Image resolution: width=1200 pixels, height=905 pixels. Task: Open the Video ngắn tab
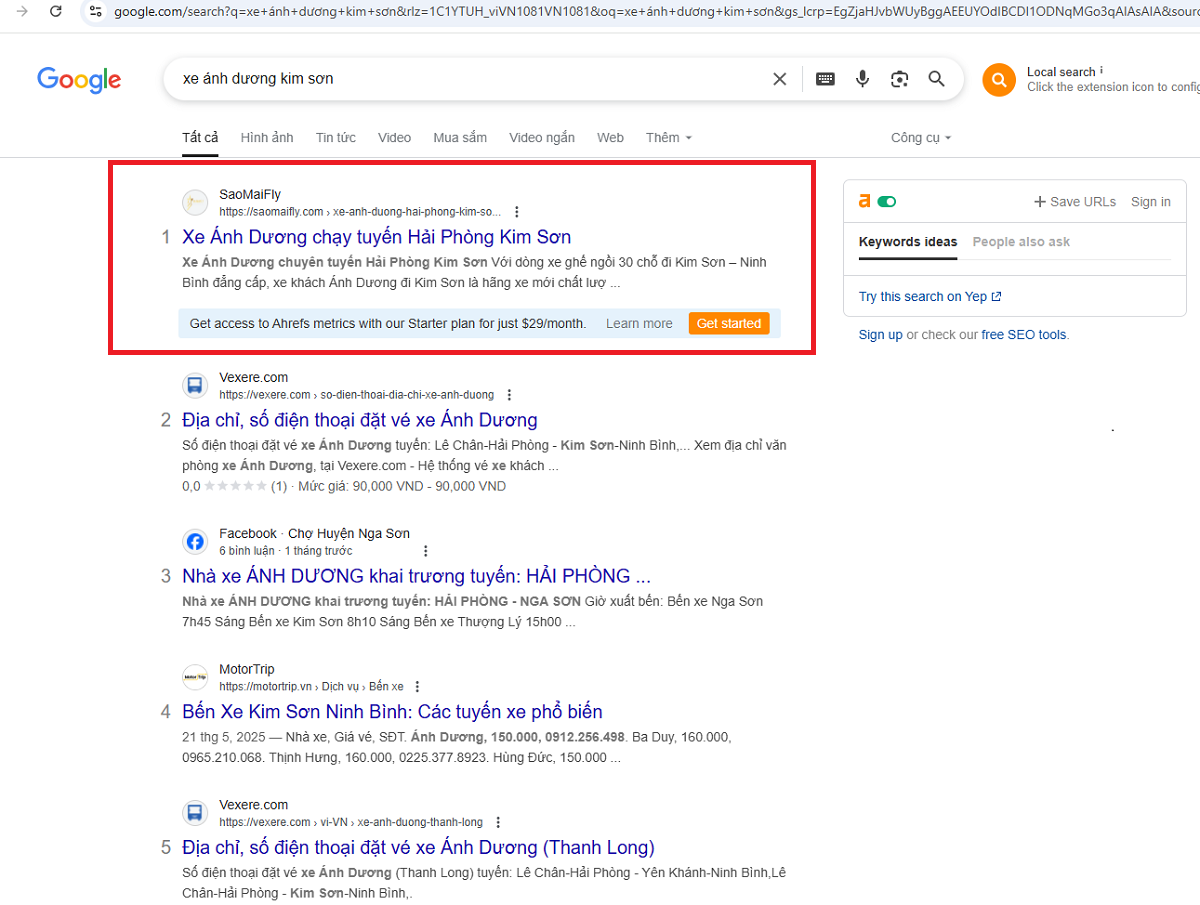coord(542,138)
